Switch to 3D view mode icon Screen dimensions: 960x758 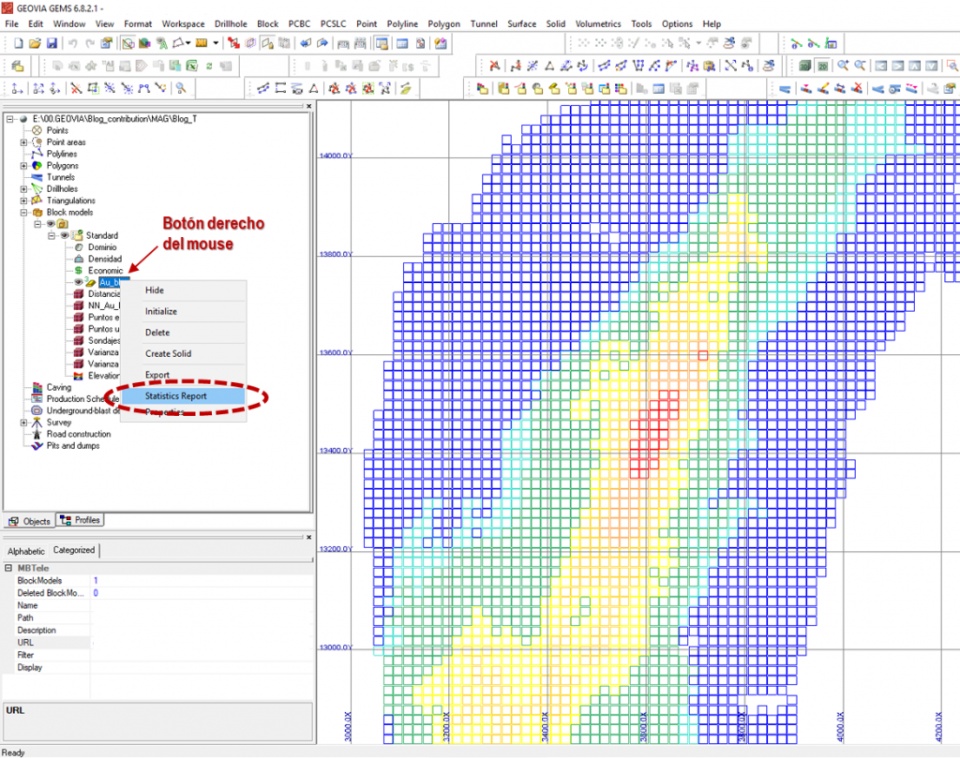click(805, 66)
